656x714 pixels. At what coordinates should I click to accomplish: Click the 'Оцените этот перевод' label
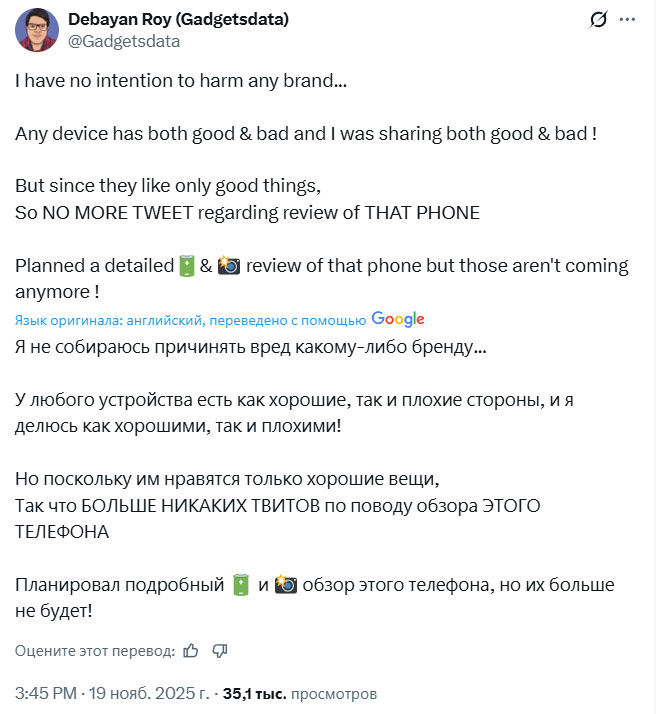click(95, 651)
